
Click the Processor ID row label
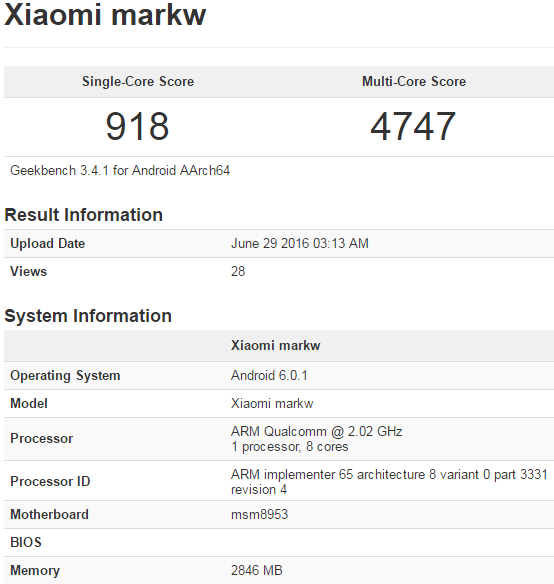[50, 481]
